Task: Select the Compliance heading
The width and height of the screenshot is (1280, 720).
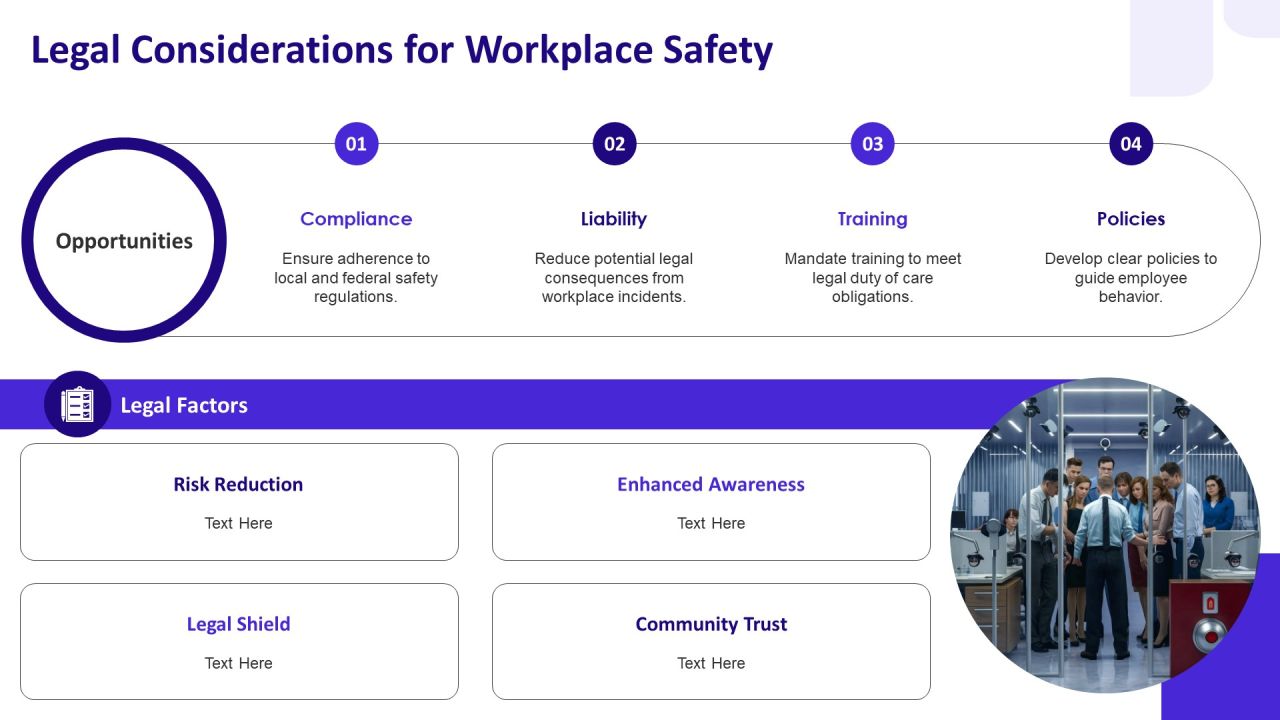Action: click(x=356, y=218)
